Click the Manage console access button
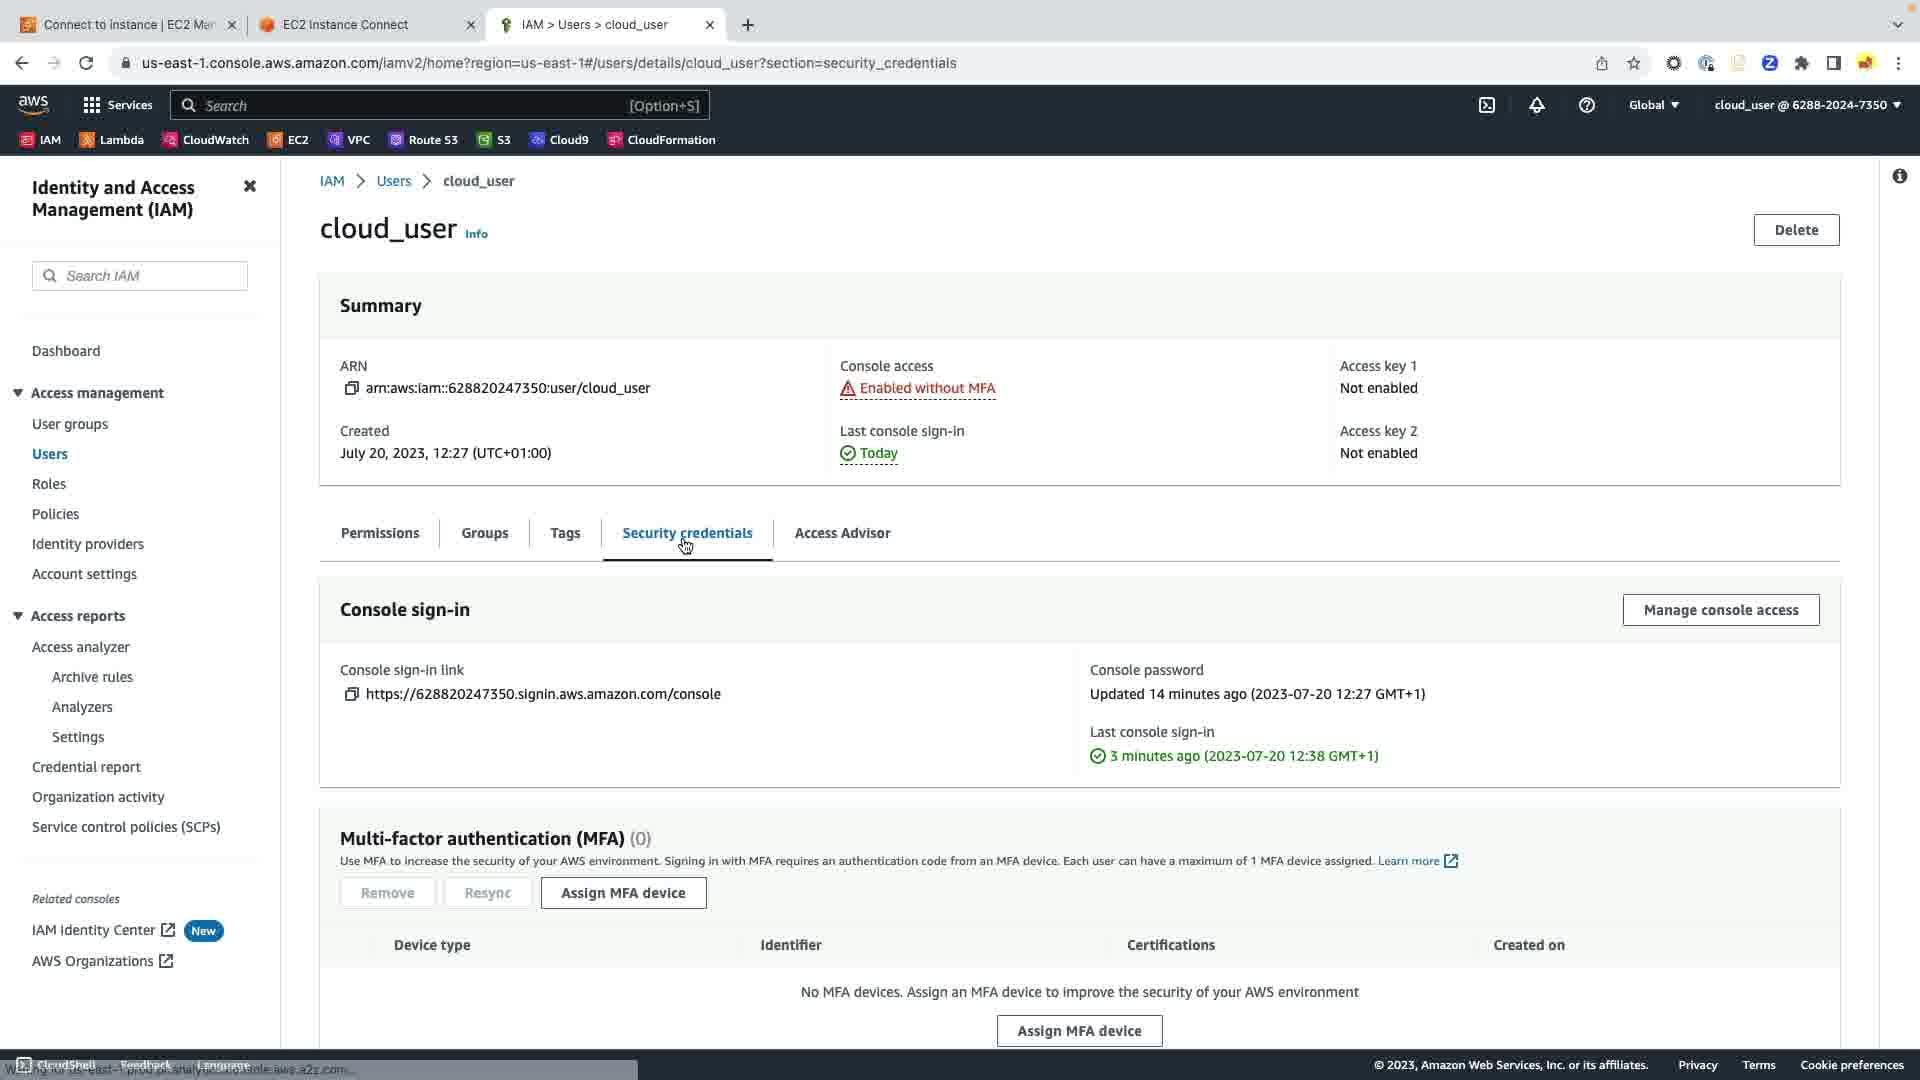Image resolution: width=1920 pixels, height=1080 pixels. [x=1720, y=610]
